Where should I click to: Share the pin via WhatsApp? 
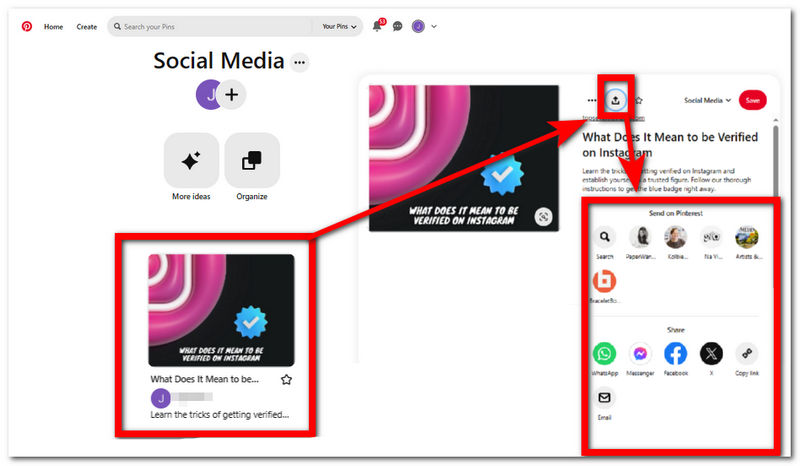pos(605,354)
